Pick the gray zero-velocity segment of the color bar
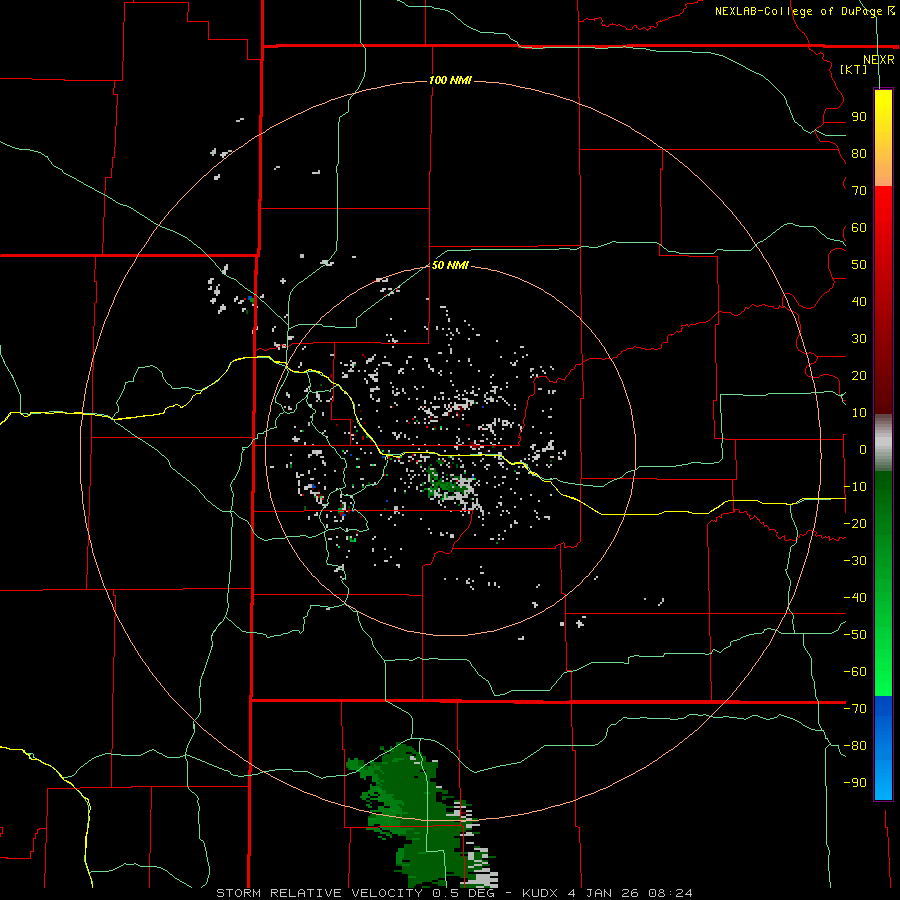 (883, 443)
